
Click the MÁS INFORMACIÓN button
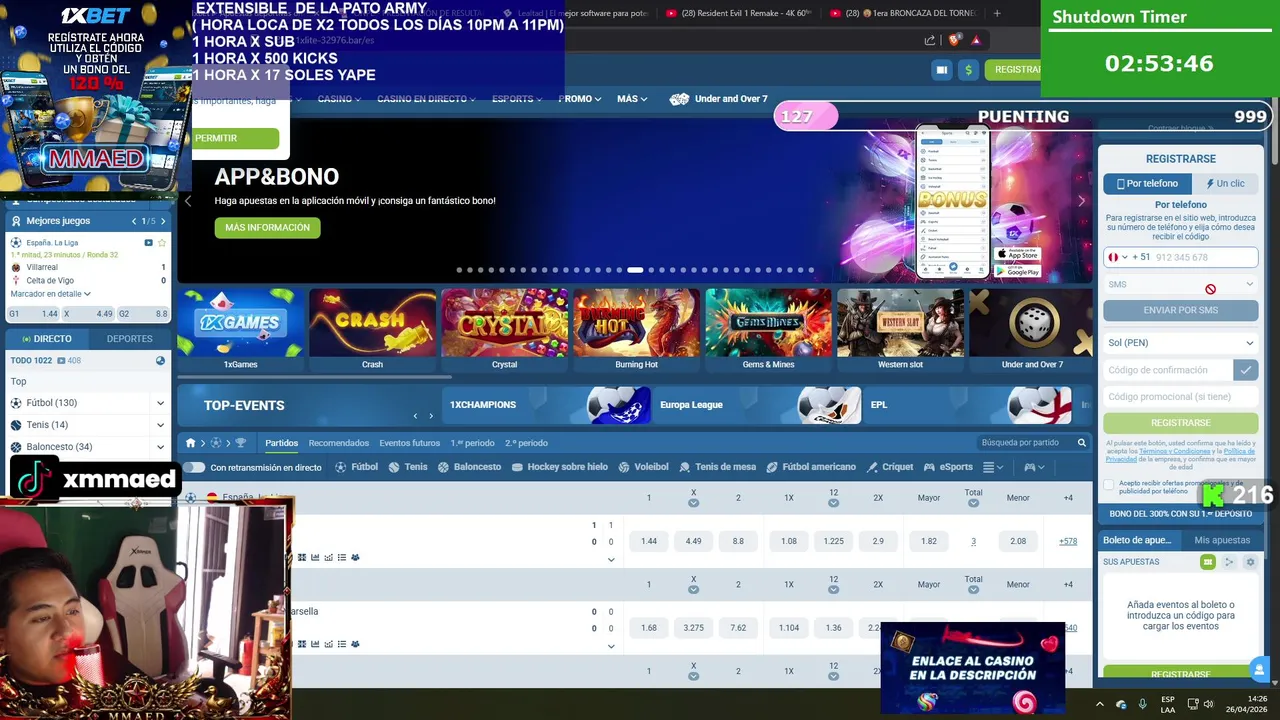pyautogui.click(x=267, y=228)
